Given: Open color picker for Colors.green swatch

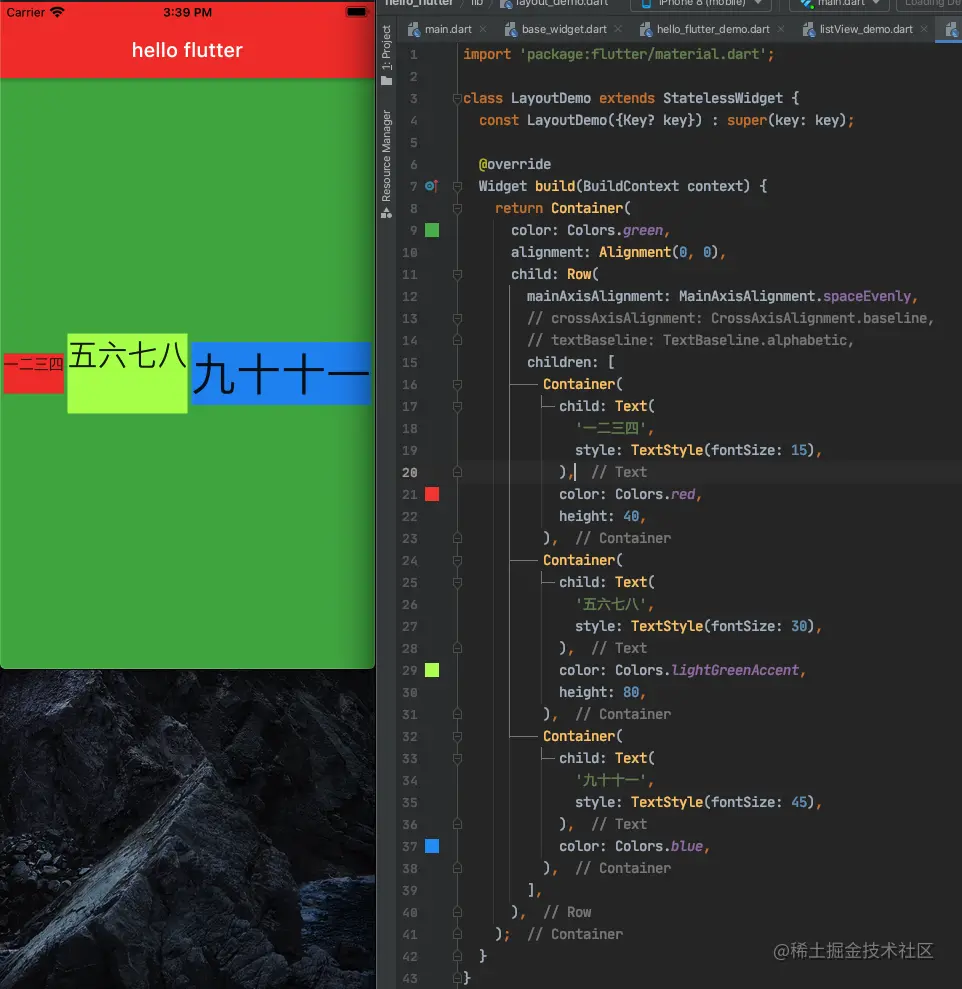Looking at the screenshot, I should [x=432, y=230].
